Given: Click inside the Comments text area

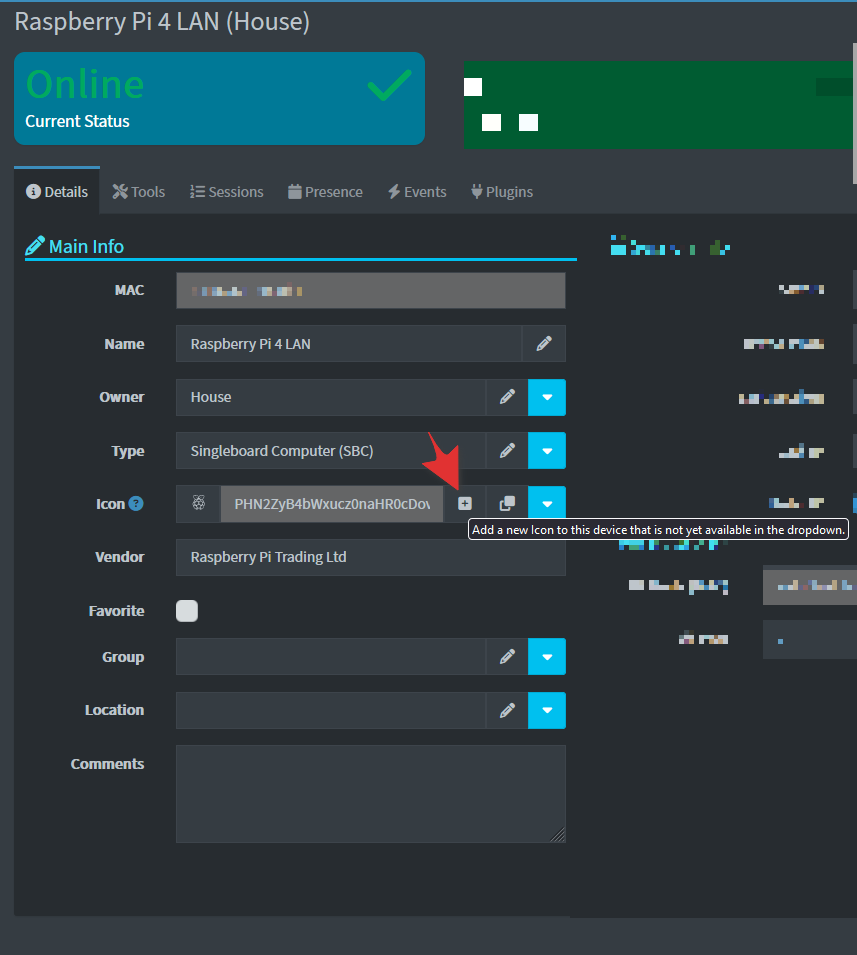Looking at the screenshot, I should click(370, 793).
